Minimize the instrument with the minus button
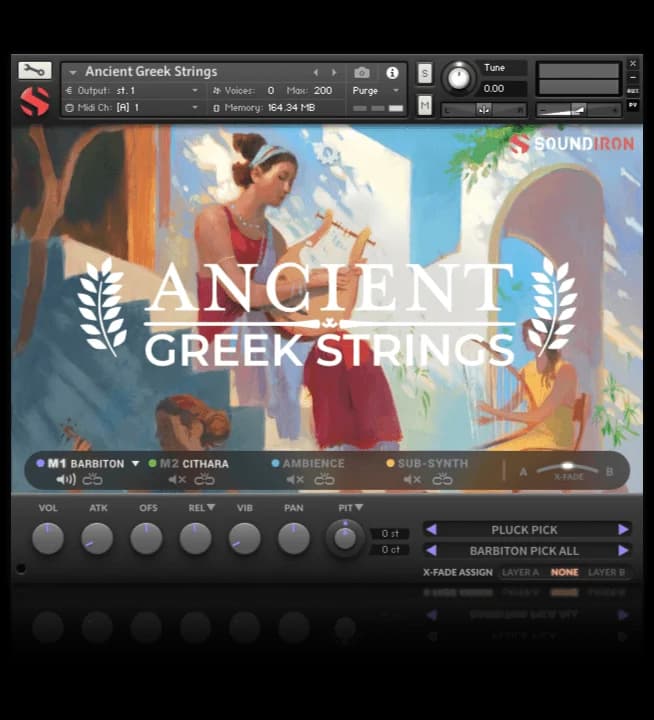 [x=633, y=78]
